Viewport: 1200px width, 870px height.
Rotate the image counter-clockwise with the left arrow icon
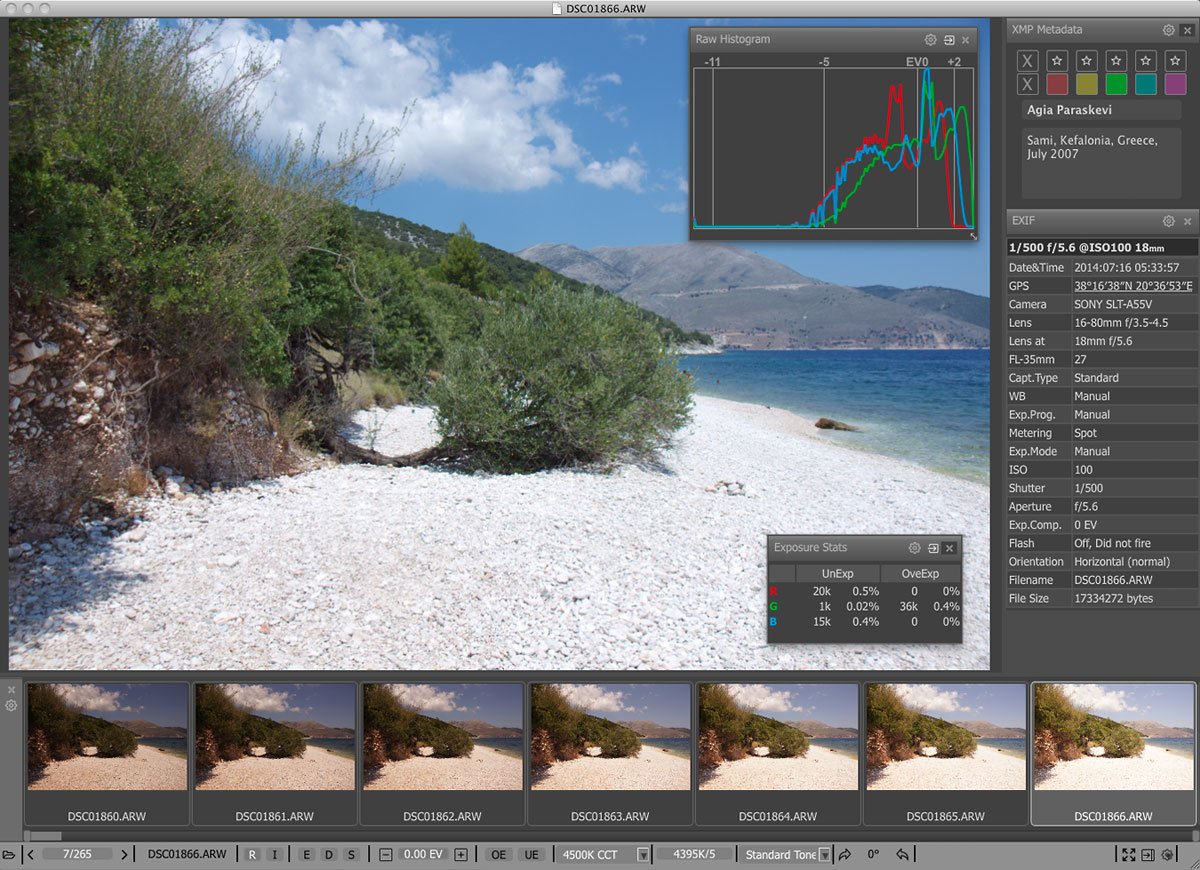coord(902,855)
